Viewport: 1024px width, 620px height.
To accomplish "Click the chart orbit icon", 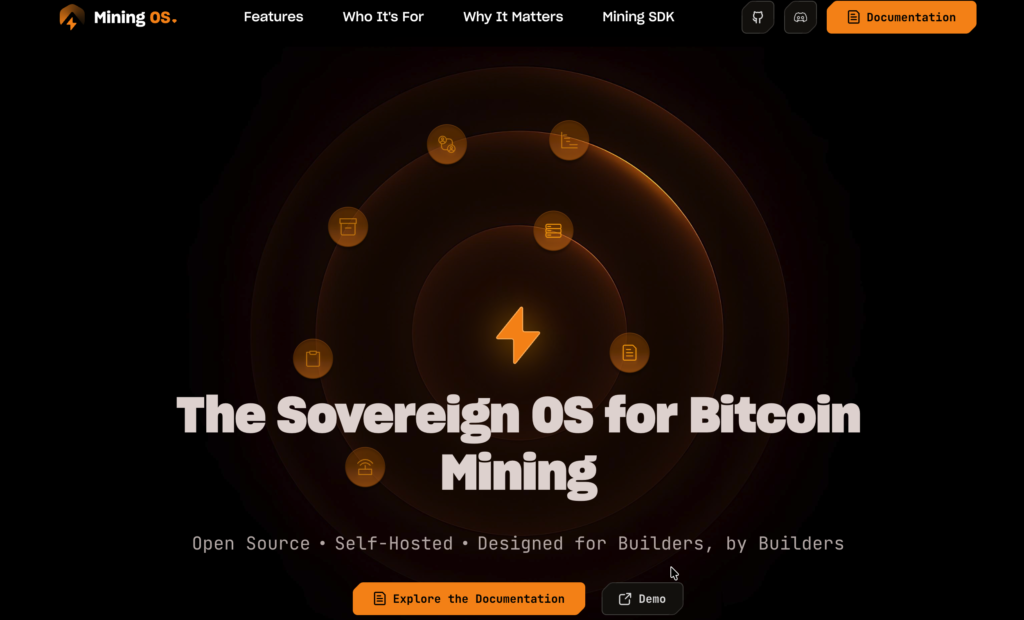I will click(x=569, y=140).
